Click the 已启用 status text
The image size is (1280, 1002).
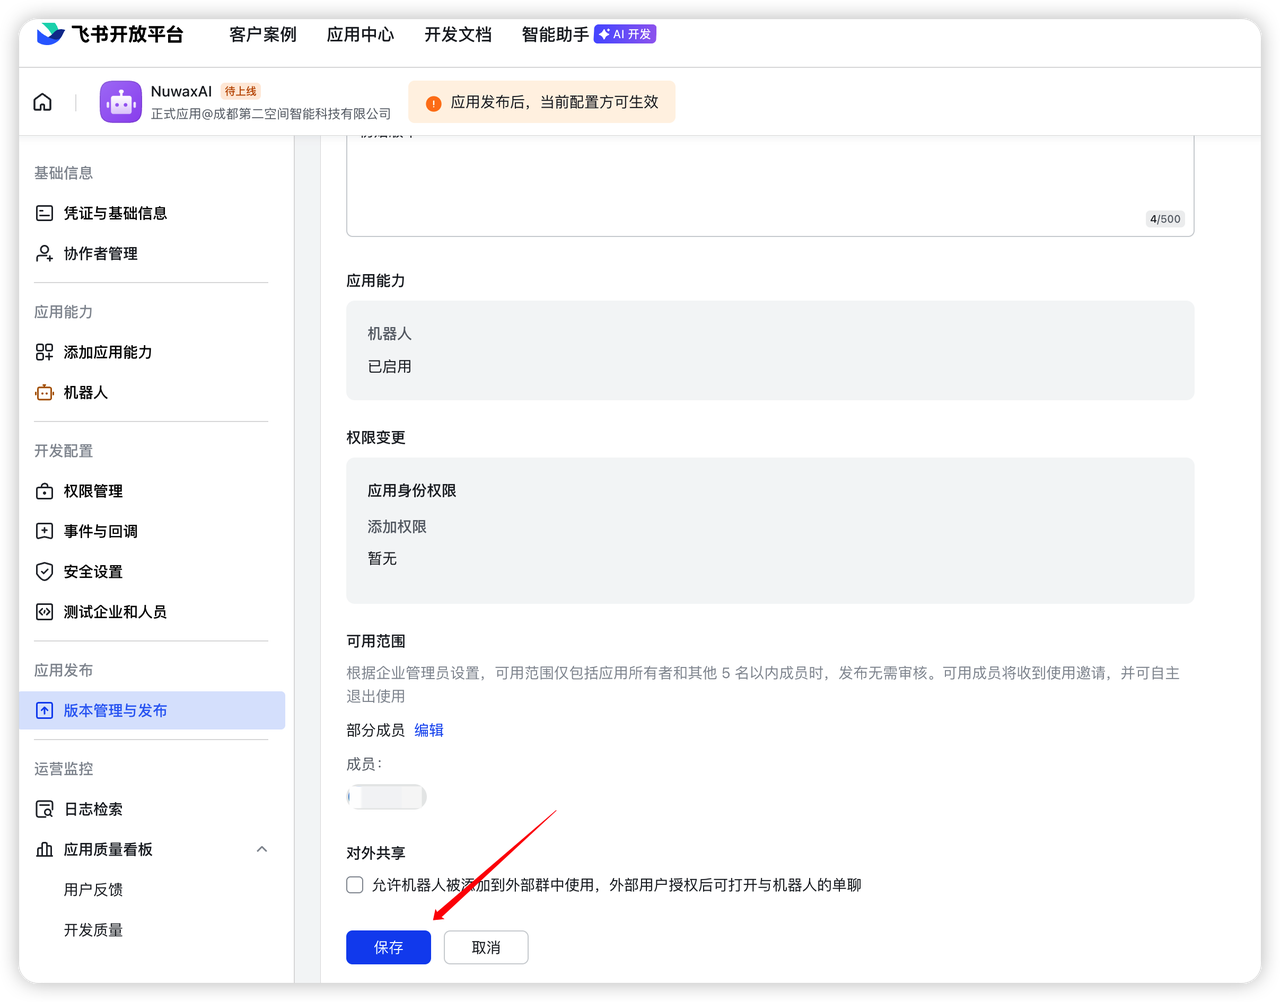[x=389, y=367]
